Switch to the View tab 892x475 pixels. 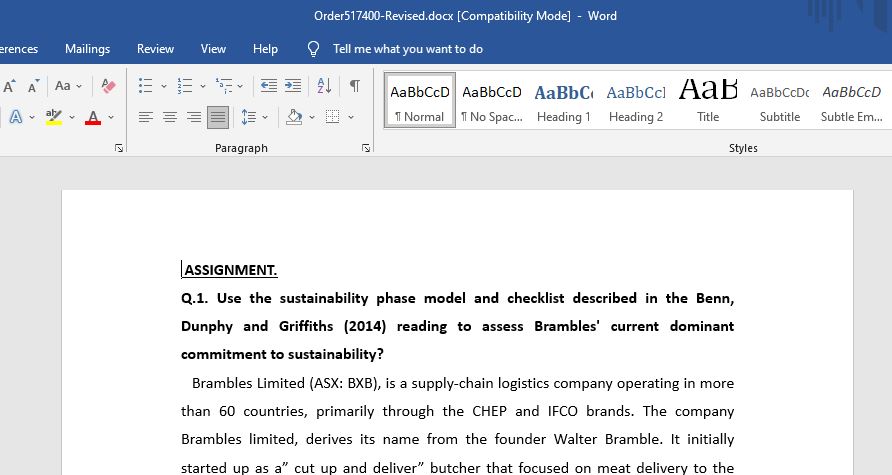tap(213, 49)
